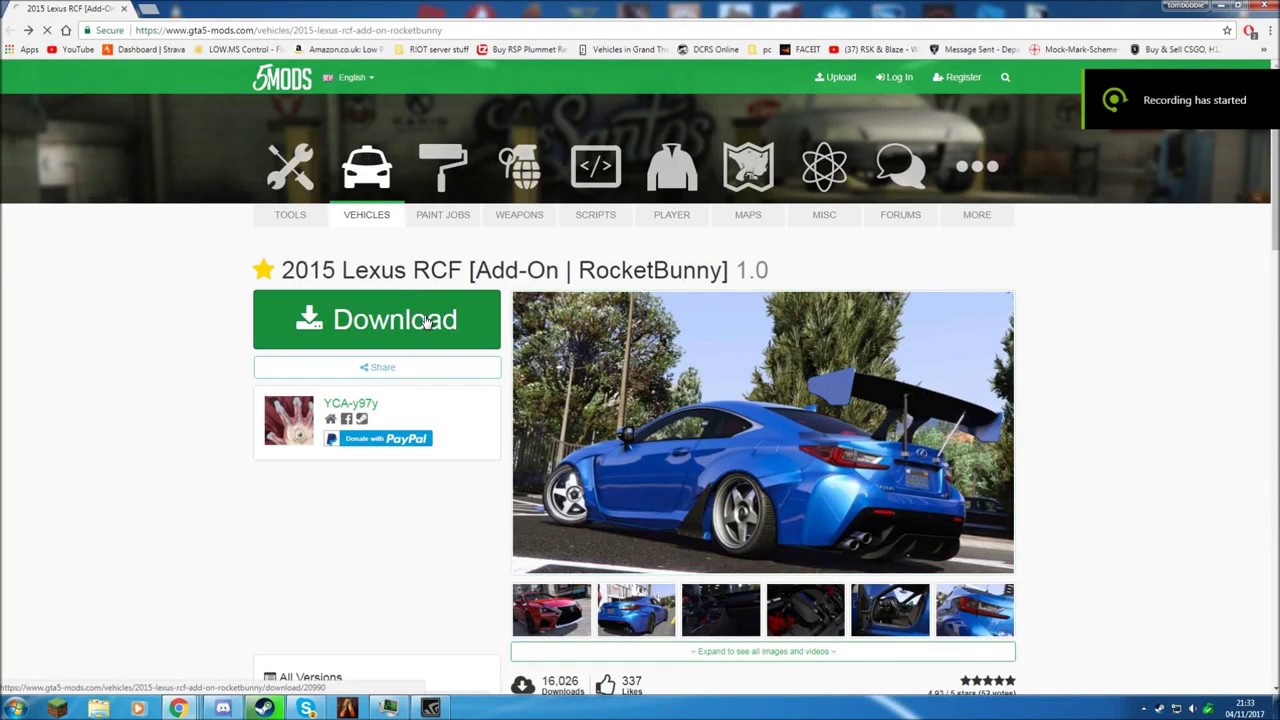Image resolution: width=1280 pixels, height=720 pixels.
Task: View the second blue Lexus thumbnail
Action: [x=636, y=610]
